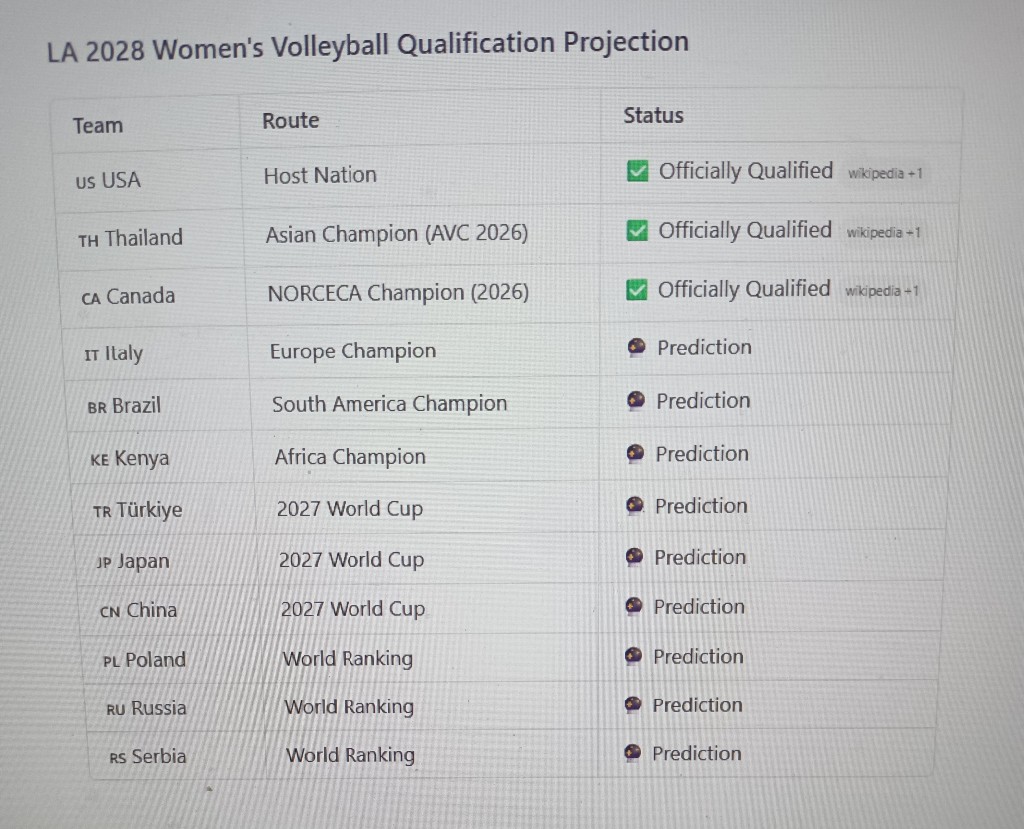Click the Route column header
Image resolution: width=1024 pixels, height=829 pixels.
[291, 120]
